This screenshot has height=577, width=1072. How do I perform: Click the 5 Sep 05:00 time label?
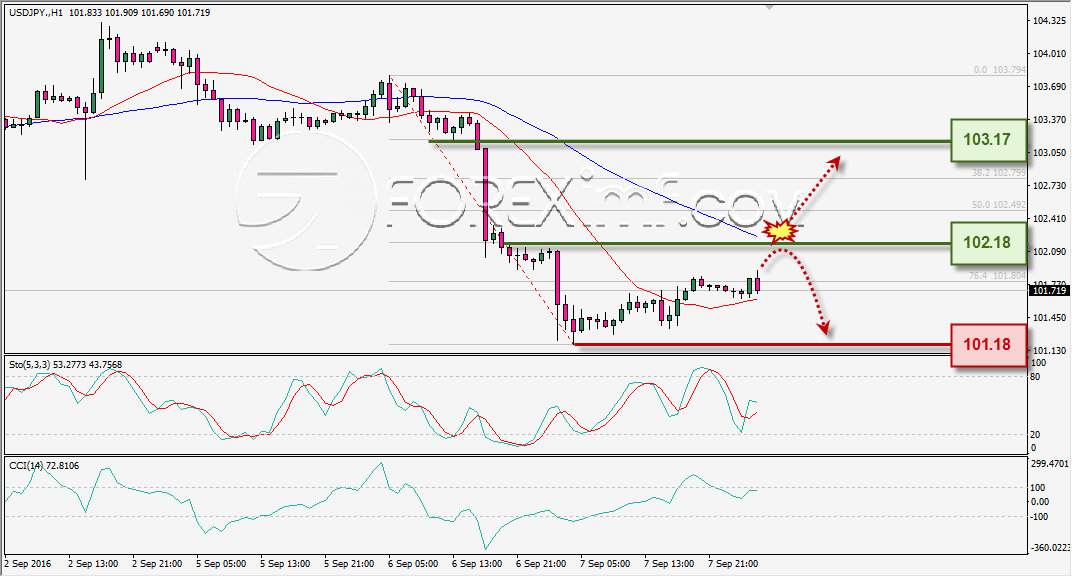(221, 564)
